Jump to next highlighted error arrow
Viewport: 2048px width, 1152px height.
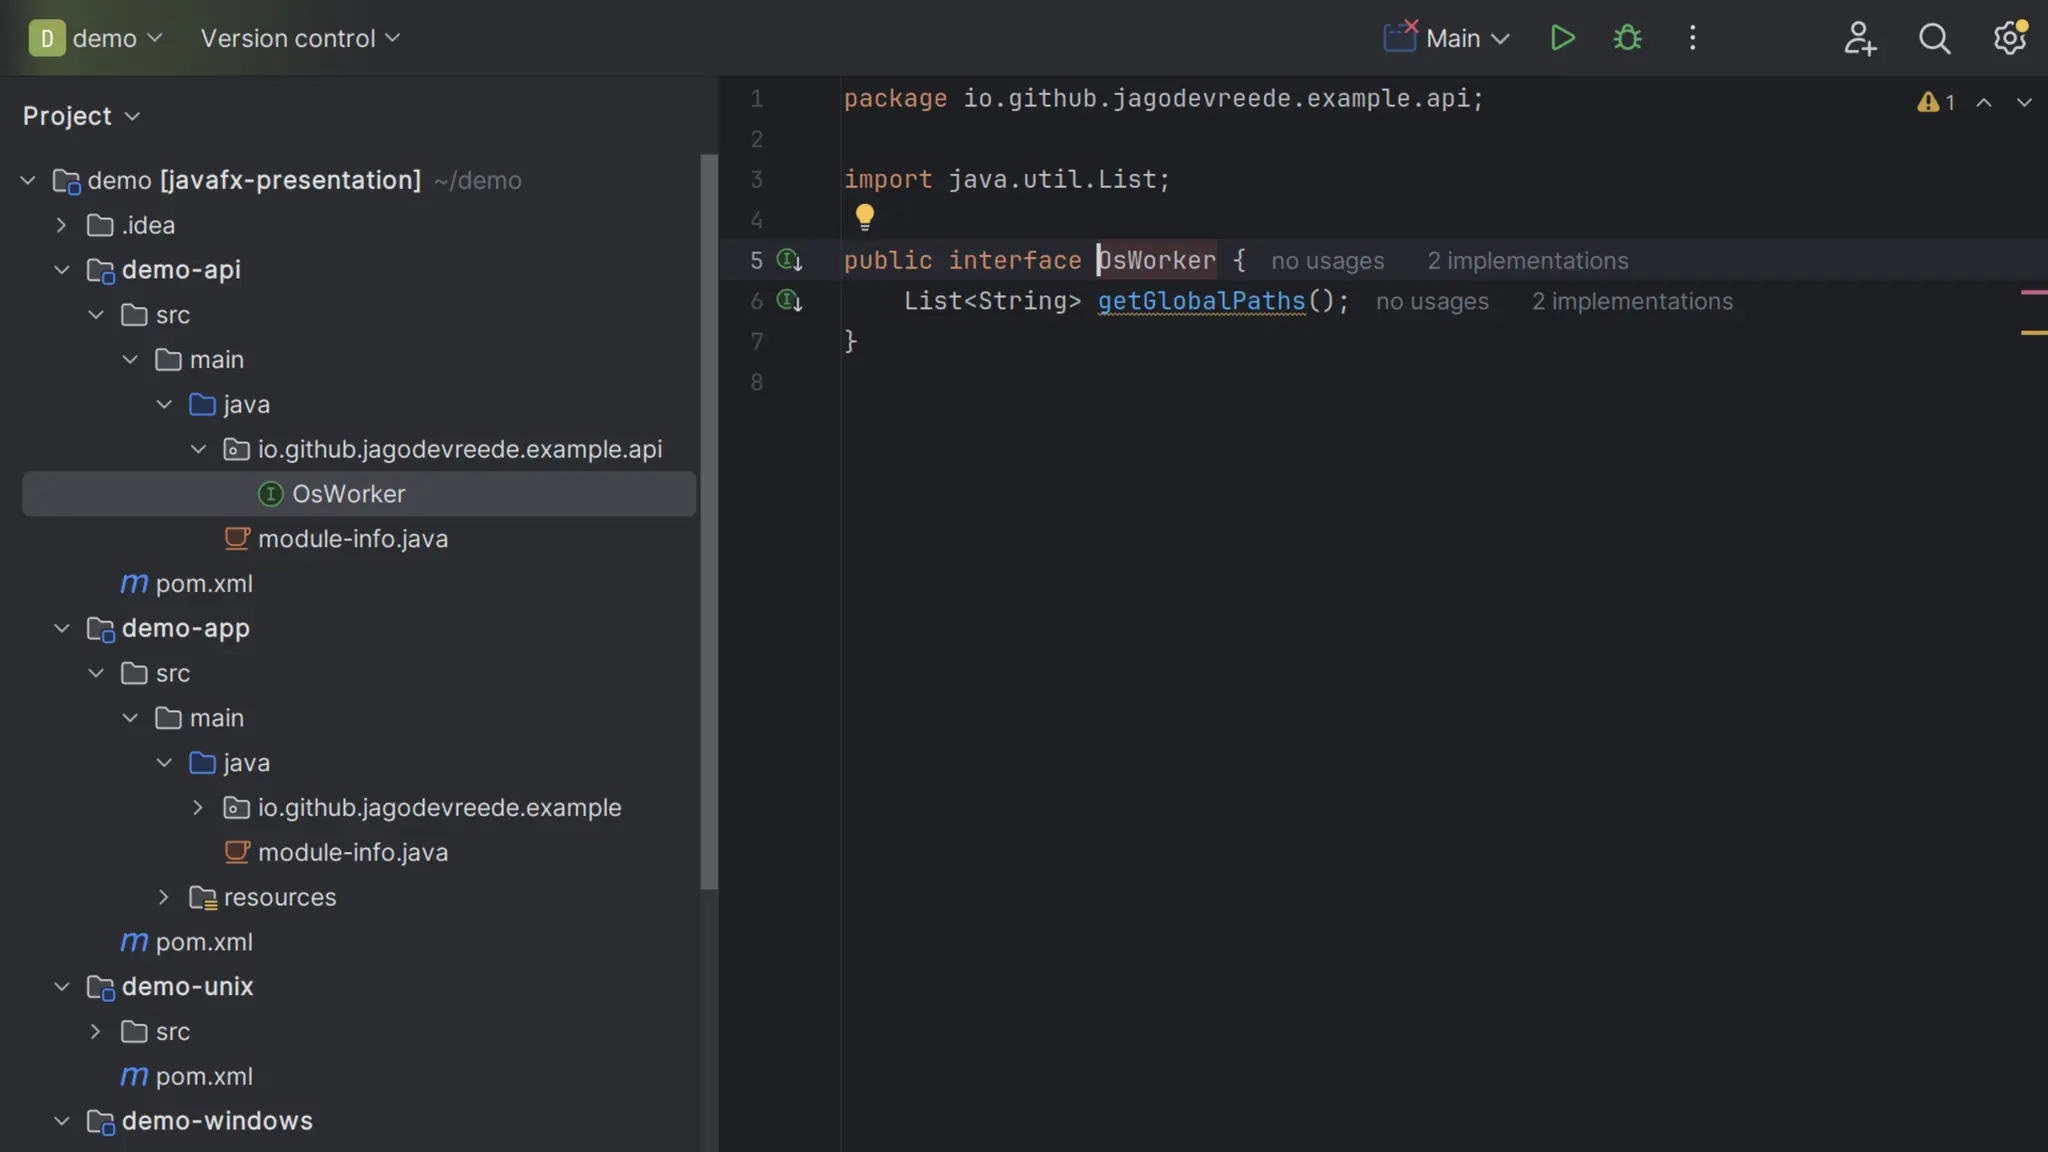(x=2023, y=102)
